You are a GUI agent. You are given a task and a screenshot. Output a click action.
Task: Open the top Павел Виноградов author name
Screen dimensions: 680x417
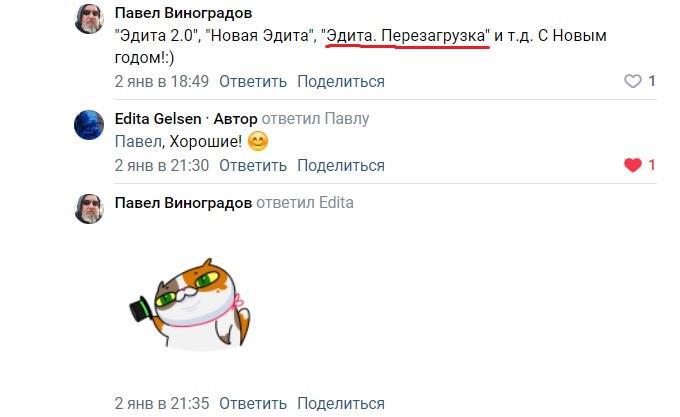point(183,13)
